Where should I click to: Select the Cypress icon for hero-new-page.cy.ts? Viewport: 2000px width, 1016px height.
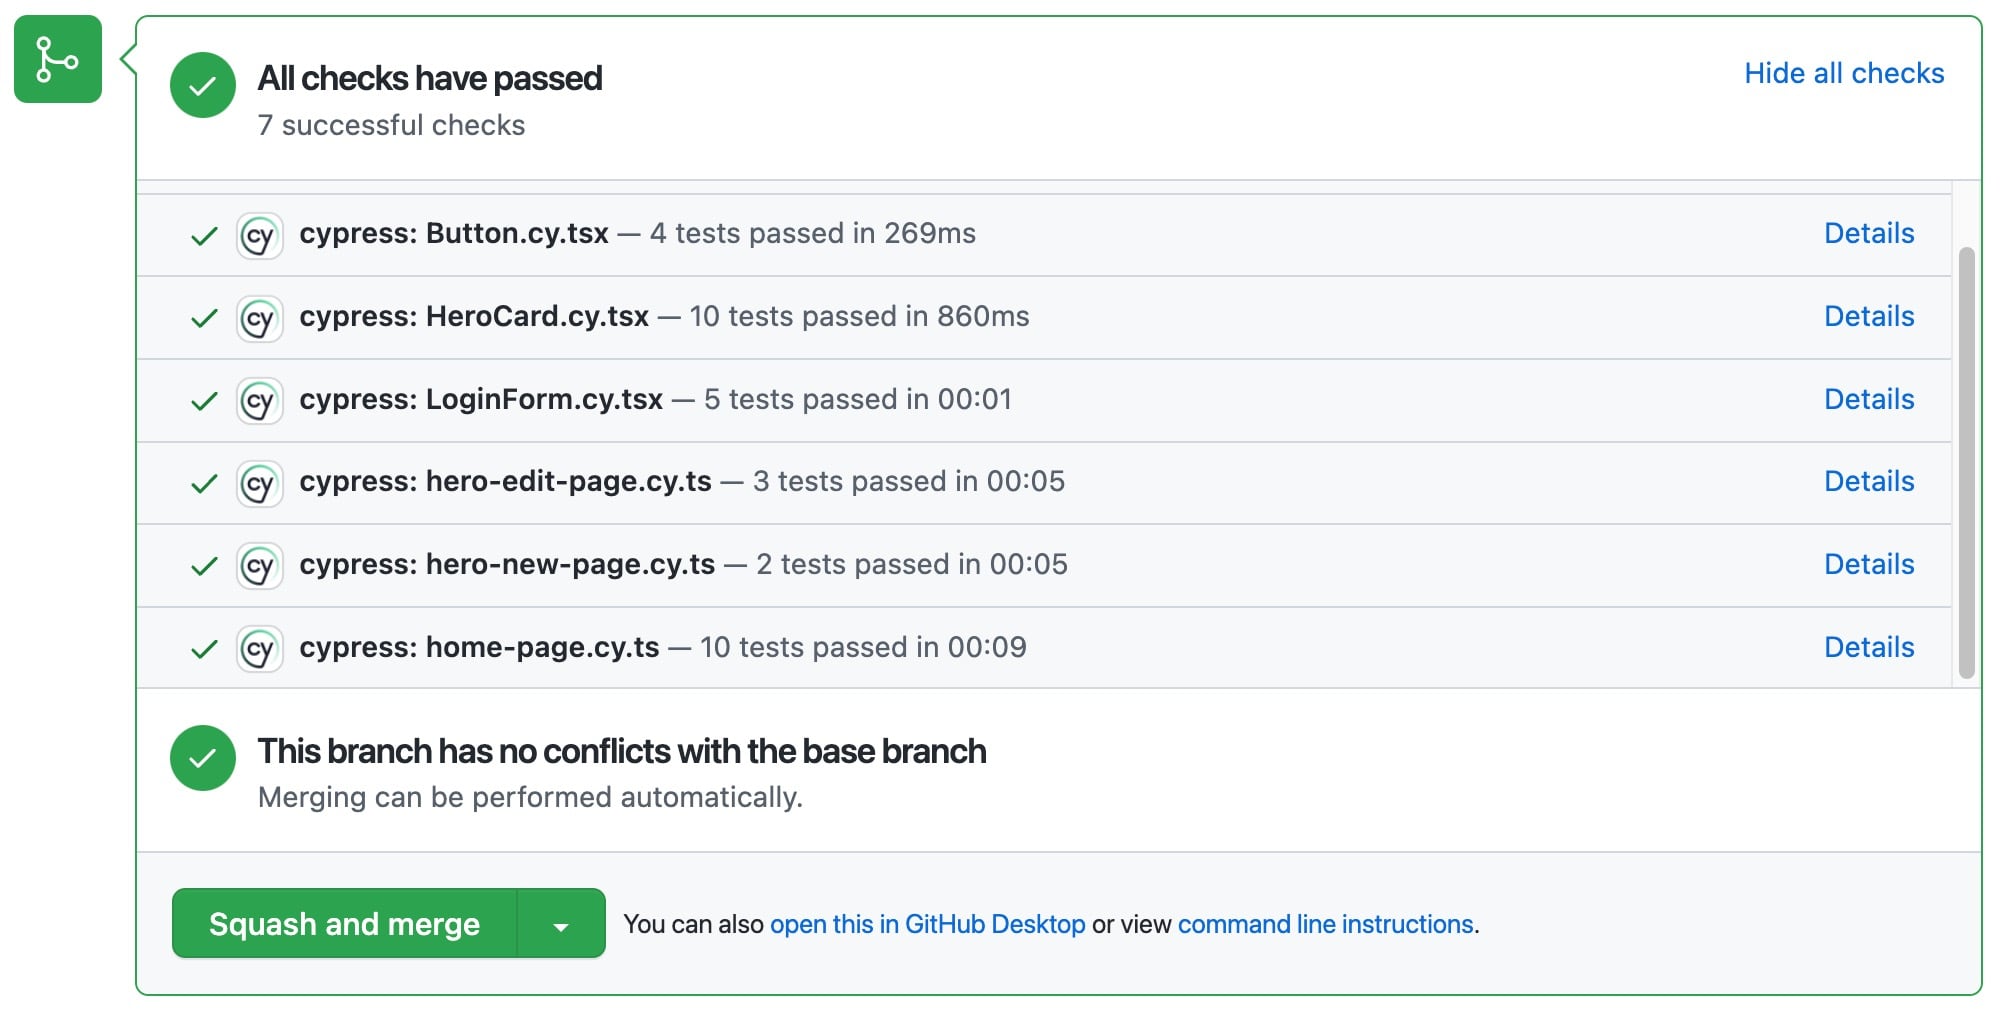coord(259,565)
